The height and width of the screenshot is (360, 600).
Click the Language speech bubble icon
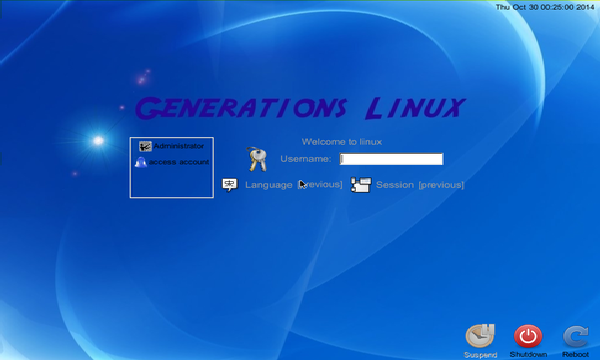pyautogui.click(x=230, y=185)
